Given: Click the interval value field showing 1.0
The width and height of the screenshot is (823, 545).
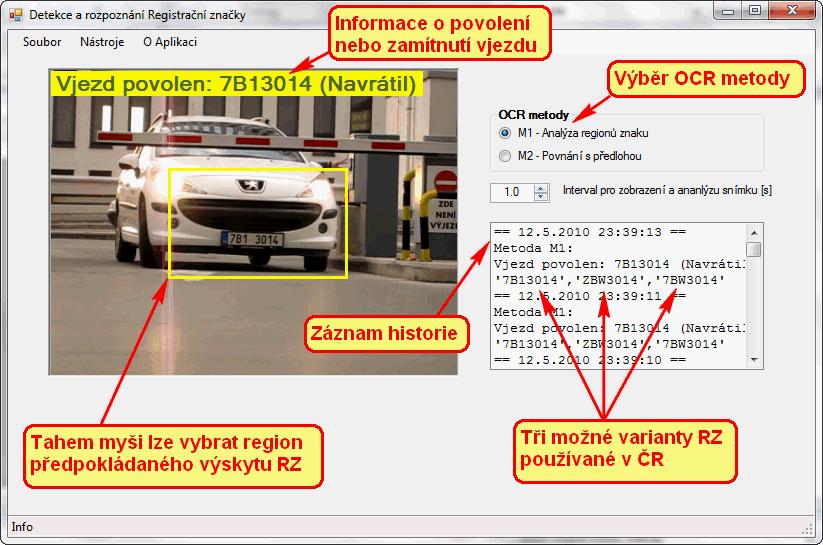Looking at the screenshot, I should click(x=512, y=193).
